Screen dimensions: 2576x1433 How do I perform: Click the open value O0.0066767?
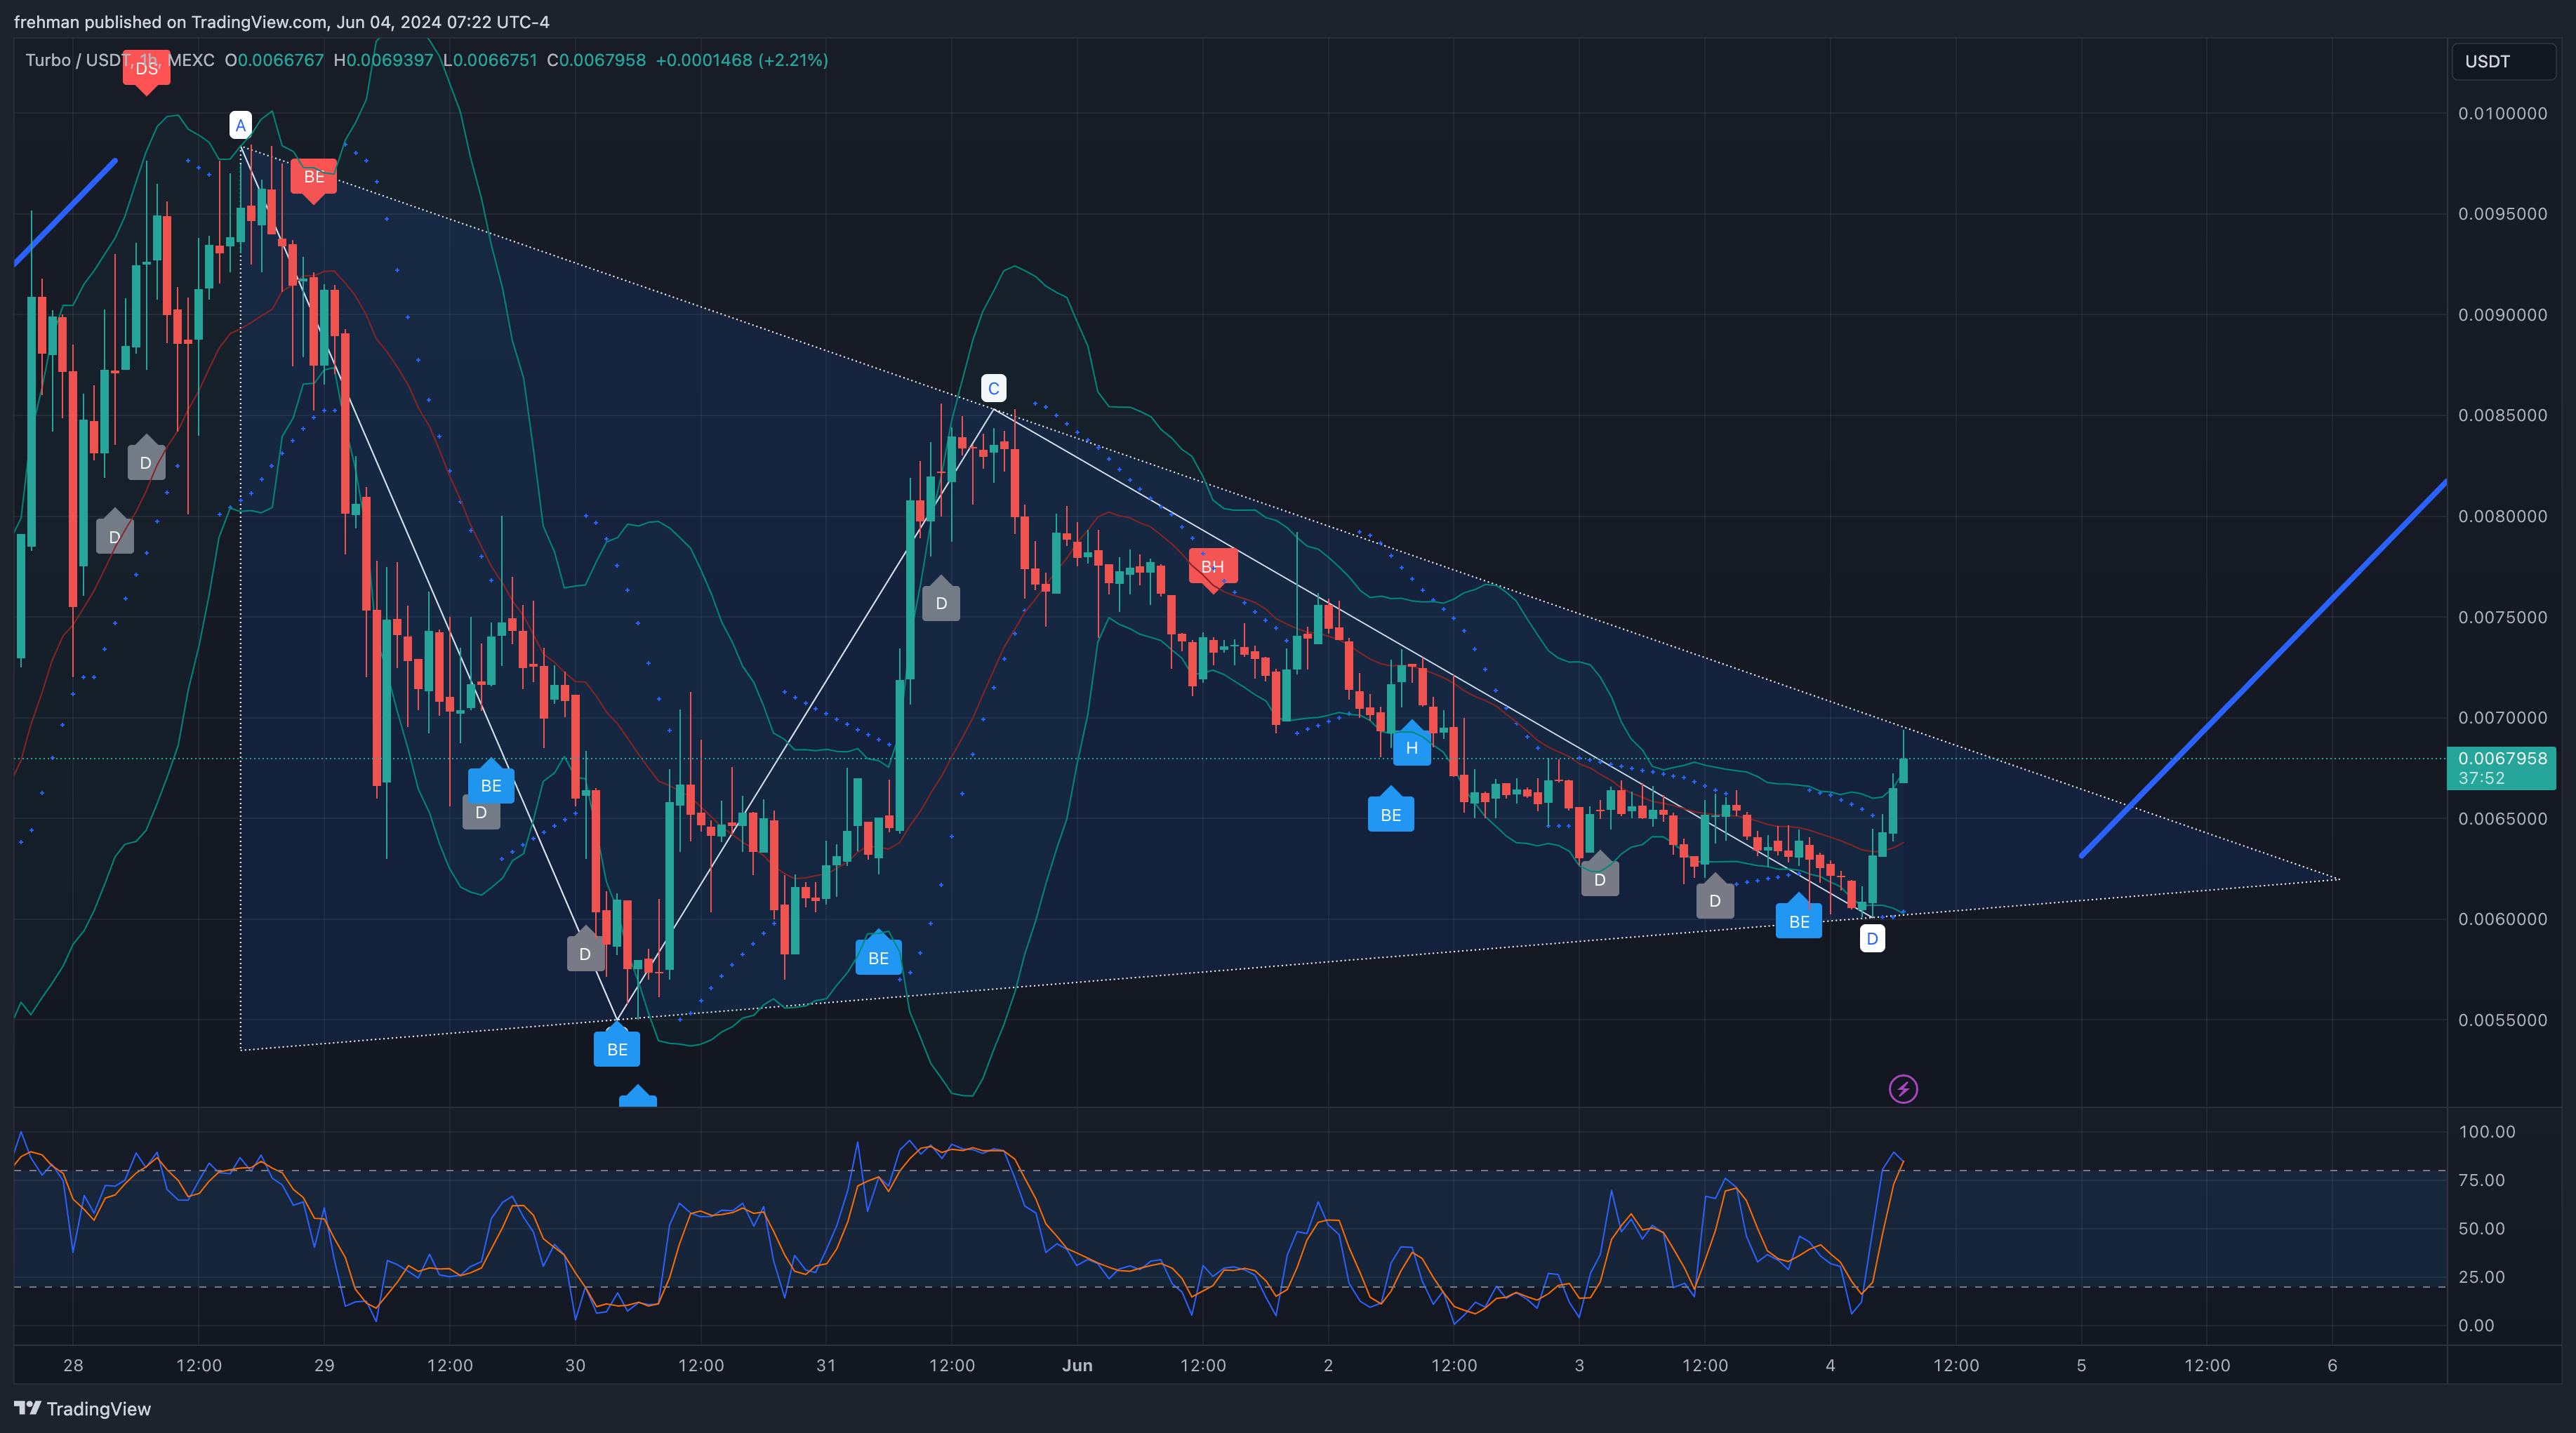click(x=274, y=60)
